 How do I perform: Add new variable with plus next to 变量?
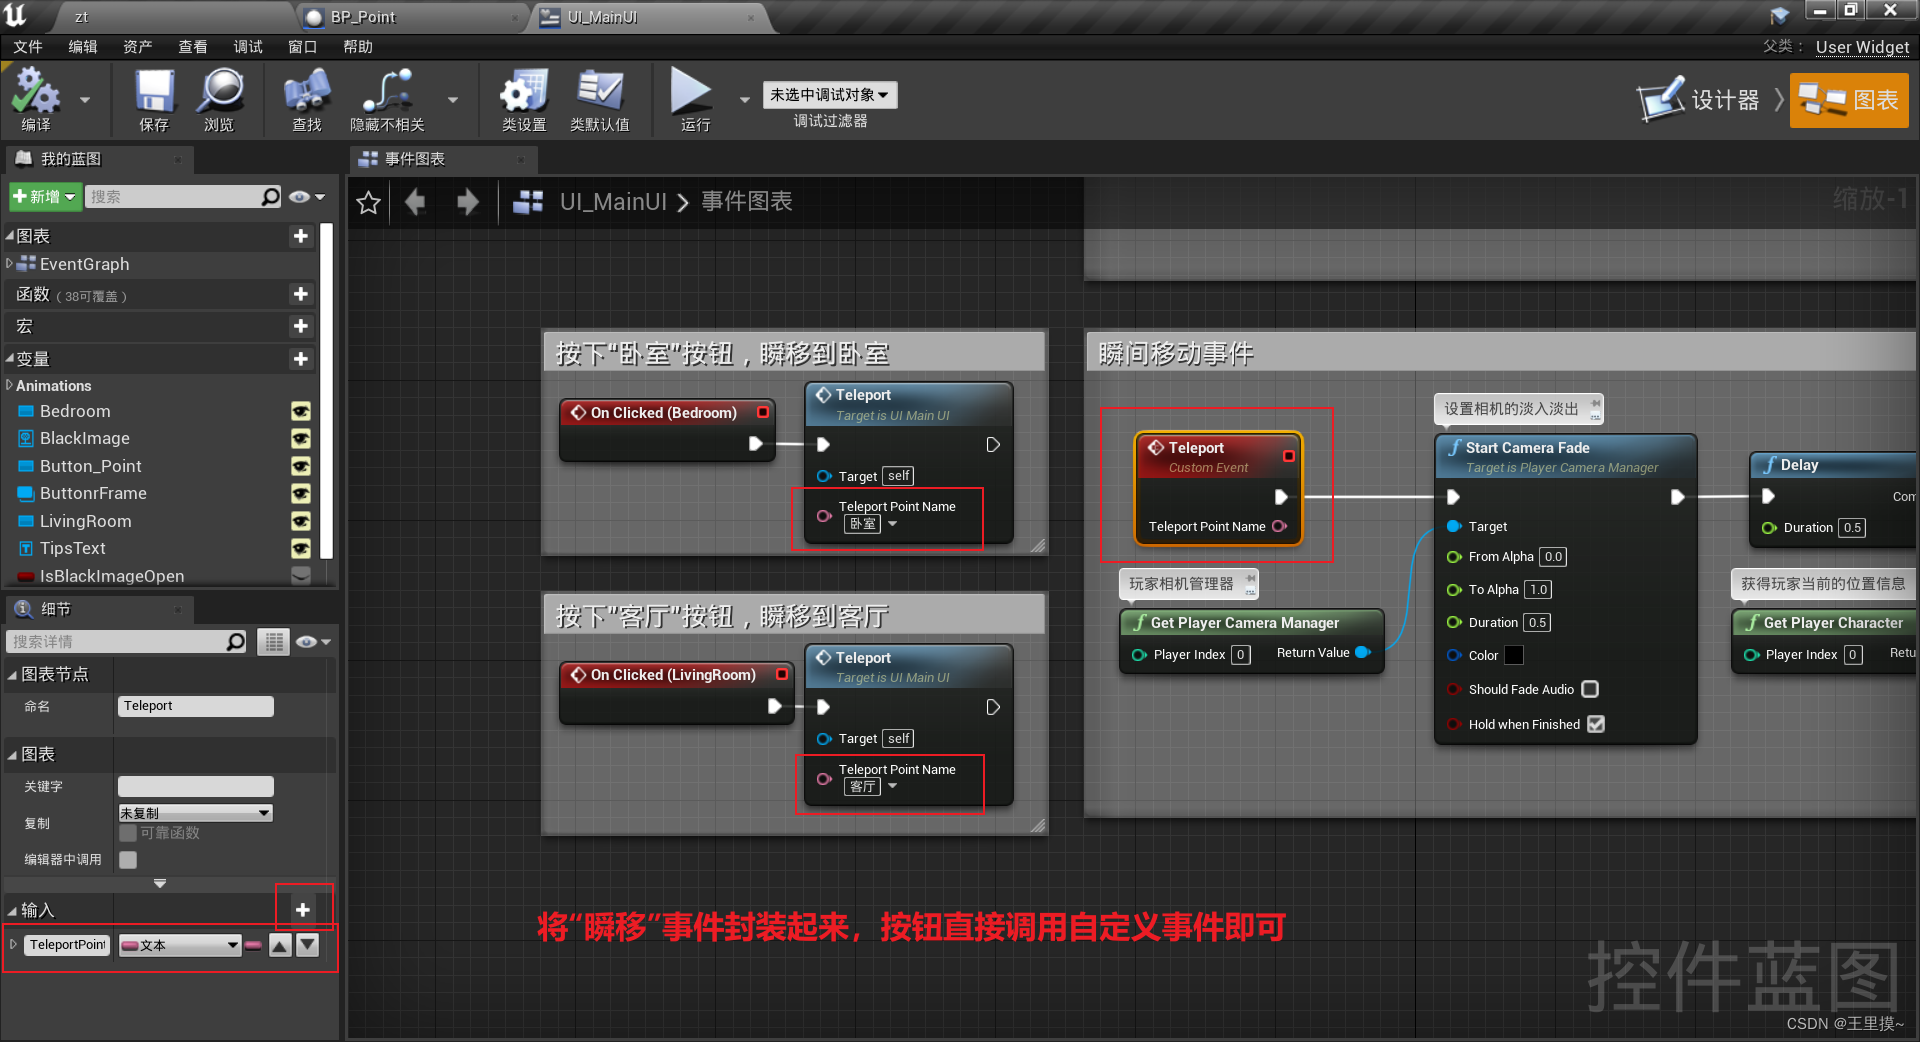click(x=300, y=359)
